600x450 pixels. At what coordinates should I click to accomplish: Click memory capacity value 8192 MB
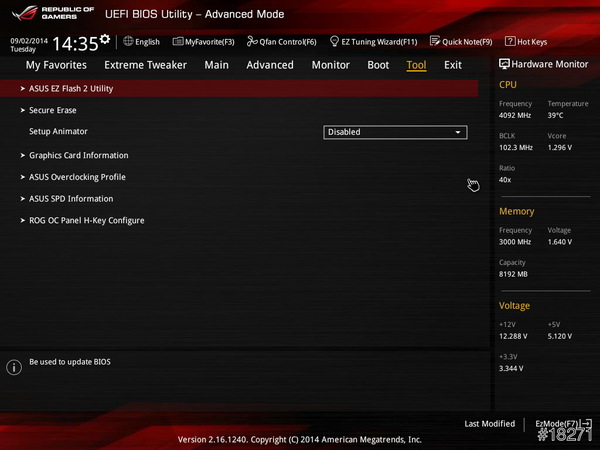[513, 274]
